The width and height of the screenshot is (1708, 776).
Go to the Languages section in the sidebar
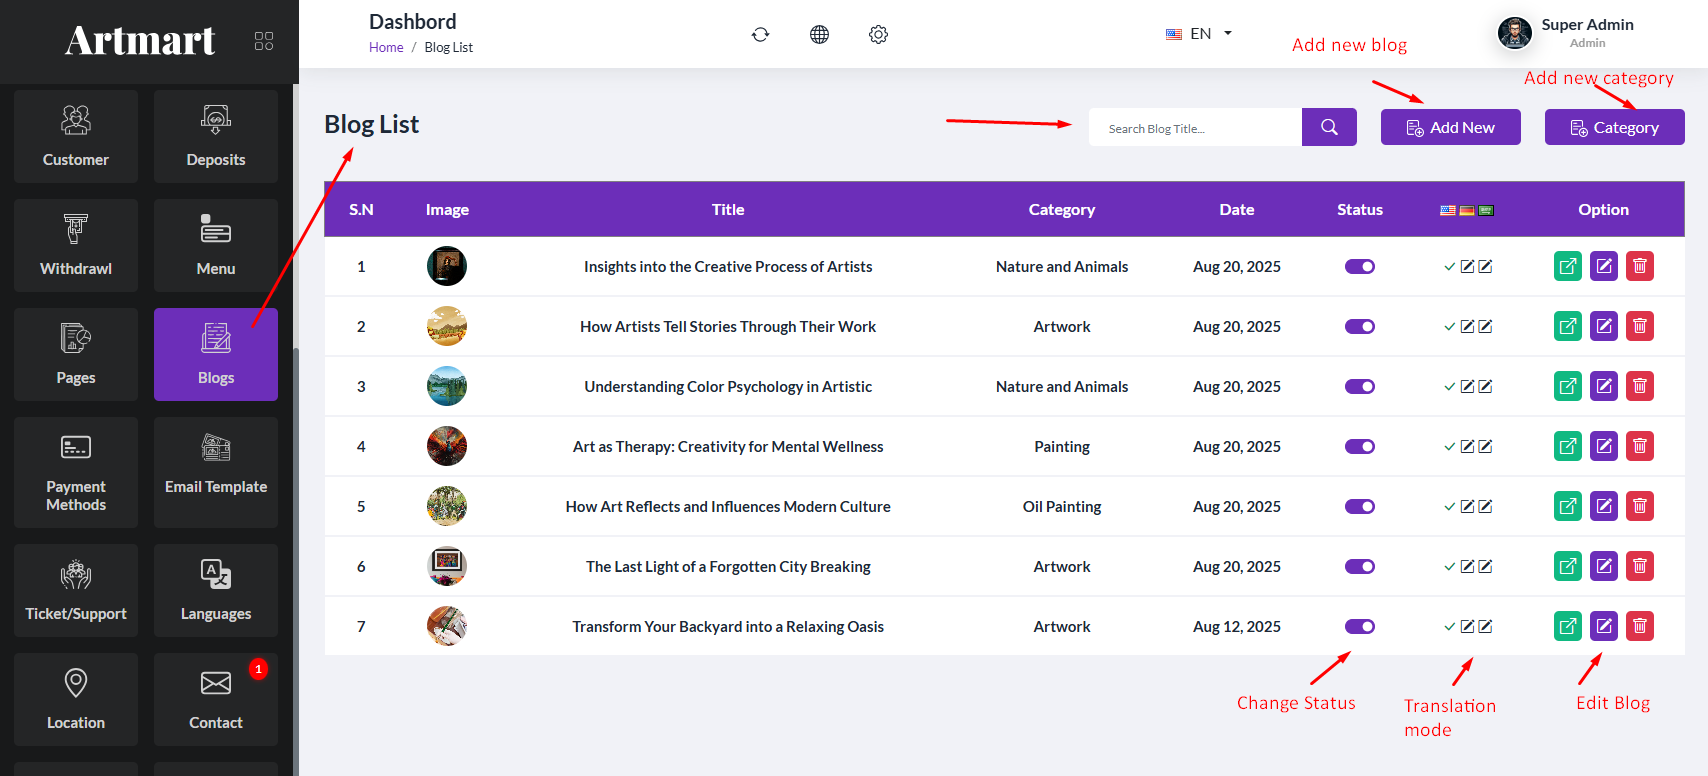click(x=216, y=590)
